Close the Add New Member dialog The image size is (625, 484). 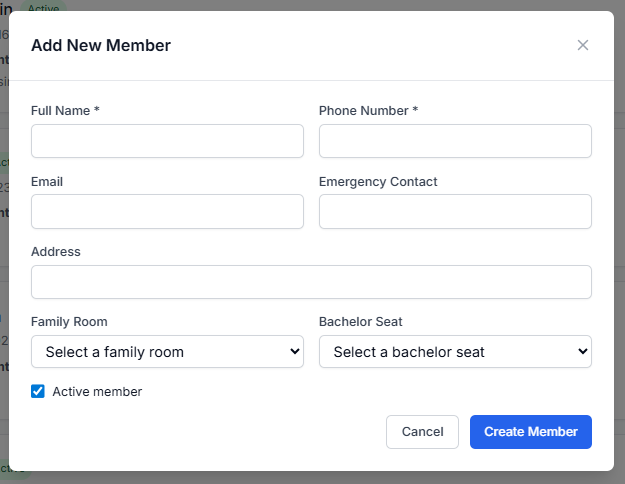pyautogui.click(x=583, y=45)
